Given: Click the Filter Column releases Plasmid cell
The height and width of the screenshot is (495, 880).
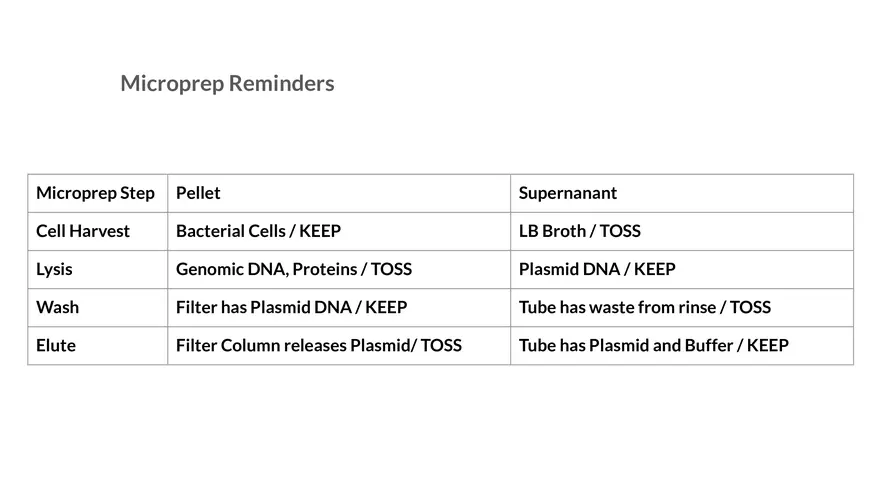Looking at the screenshot, I should coord(318,345).
